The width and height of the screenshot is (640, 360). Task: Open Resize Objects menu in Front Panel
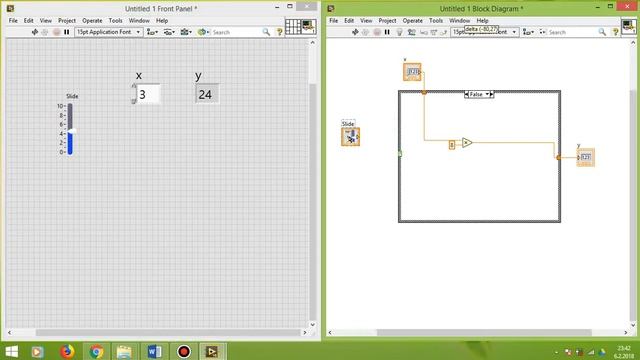(x=186, y=32)
